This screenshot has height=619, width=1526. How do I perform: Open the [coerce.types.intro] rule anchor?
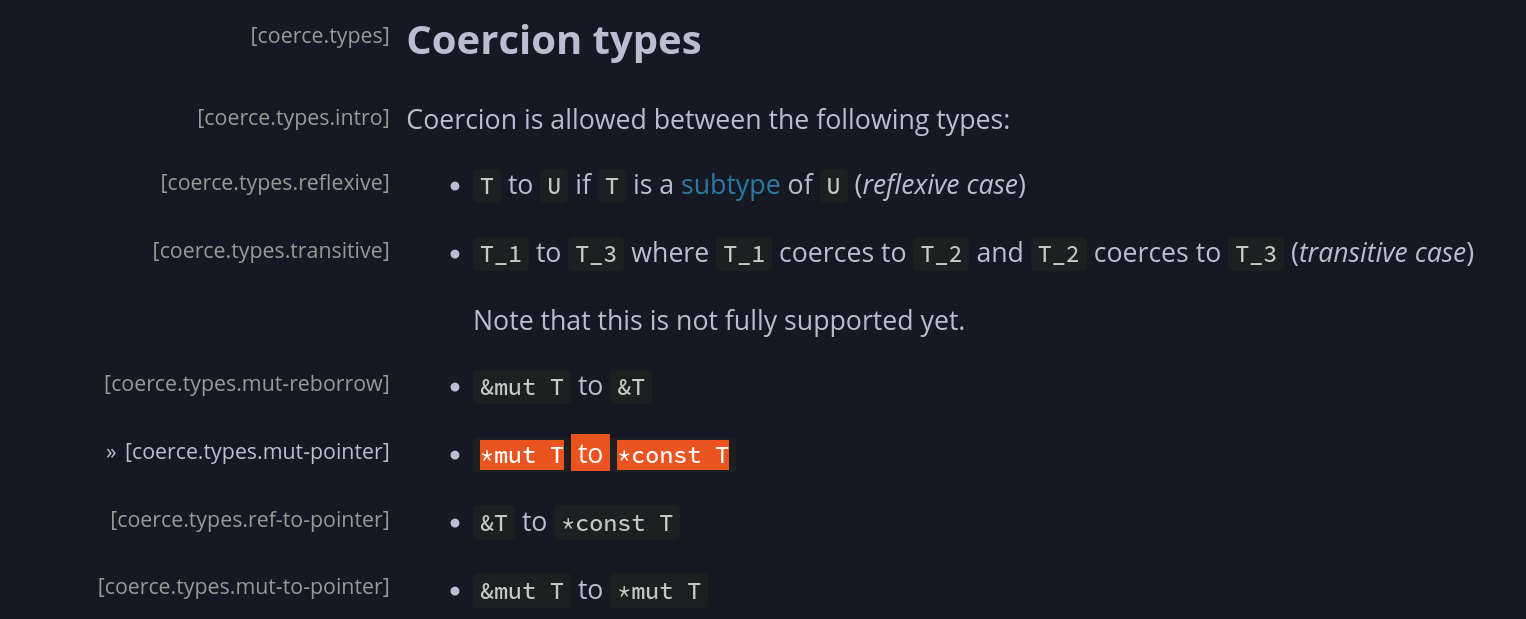(293, 118)
